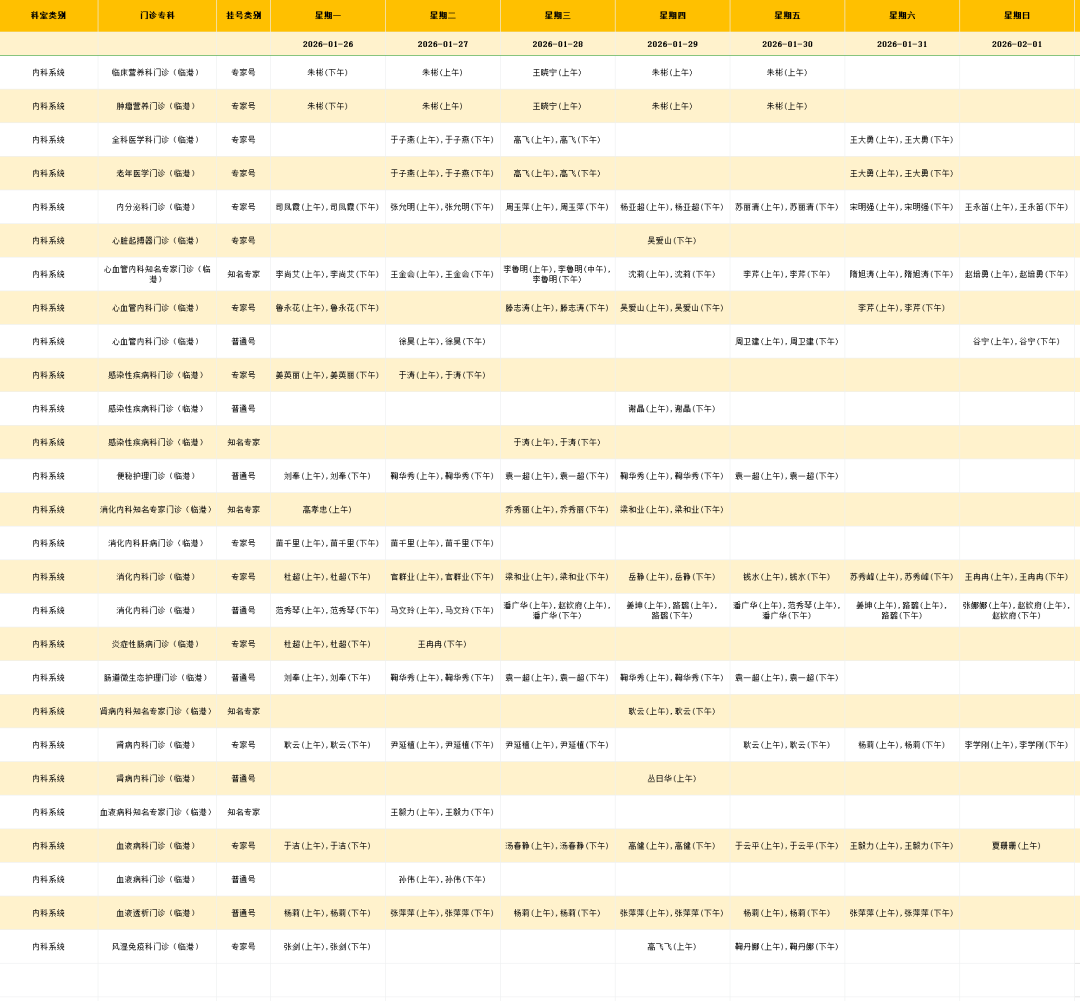Select the 星期一 header cell
The width and height of the screenshot is (1080, 1001).
[327, 15]
